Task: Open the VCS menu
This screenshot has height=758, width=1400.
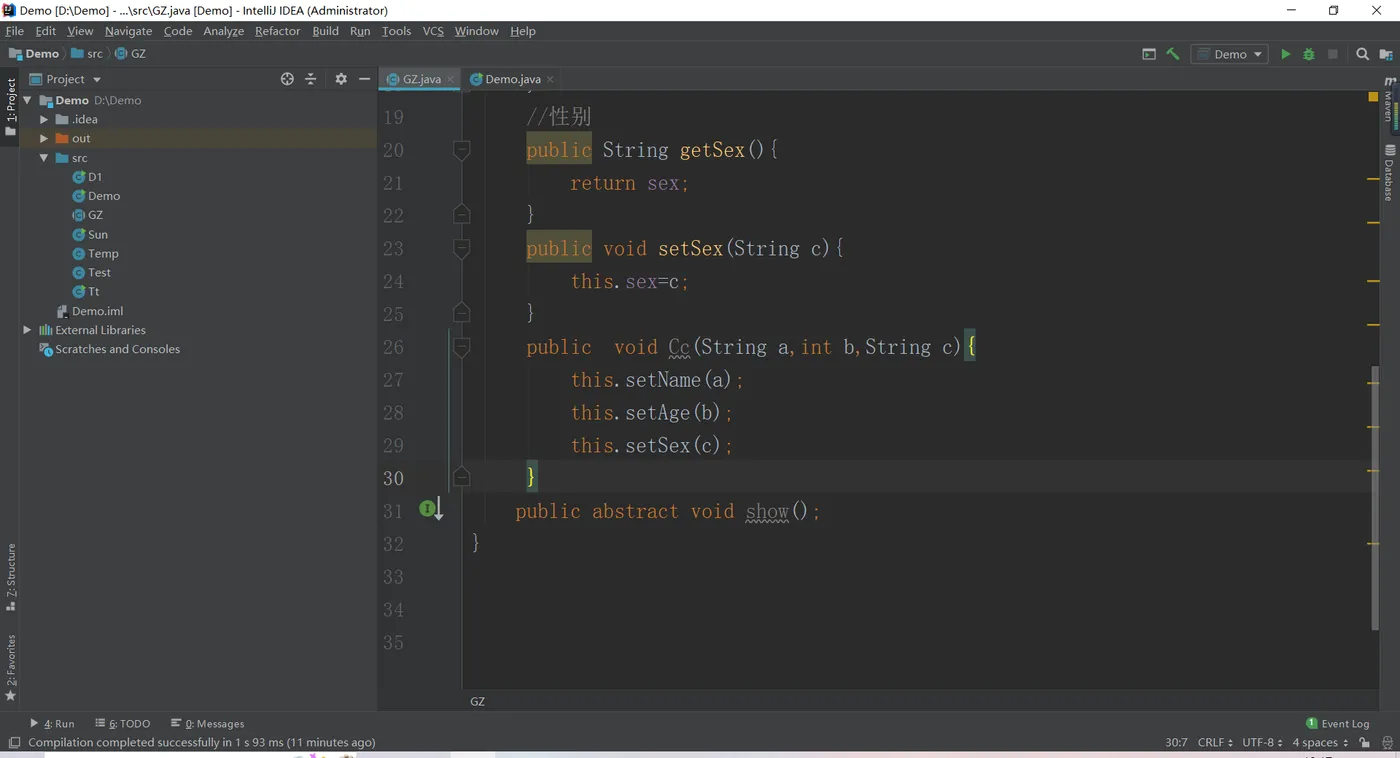Action: (x=433, y=31)
